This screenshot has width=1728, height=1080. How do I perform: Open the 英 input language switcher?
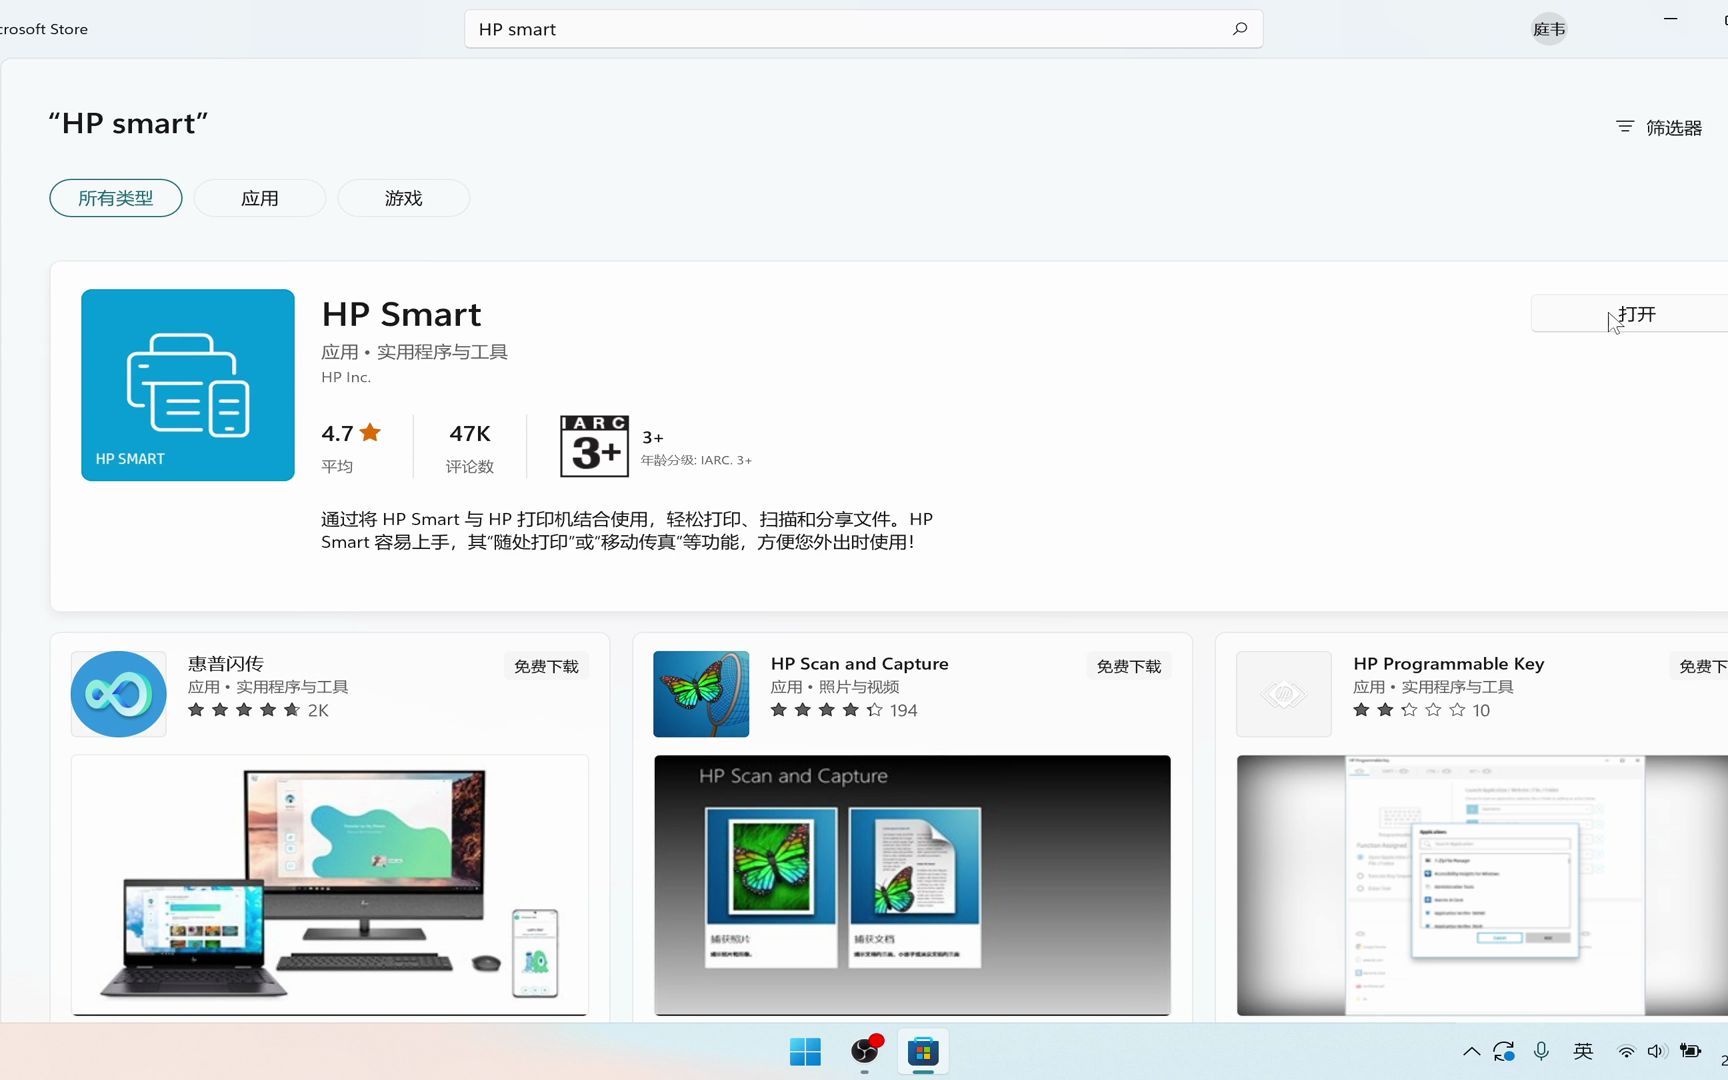pyautogui.click(x=1582, y=1051)
